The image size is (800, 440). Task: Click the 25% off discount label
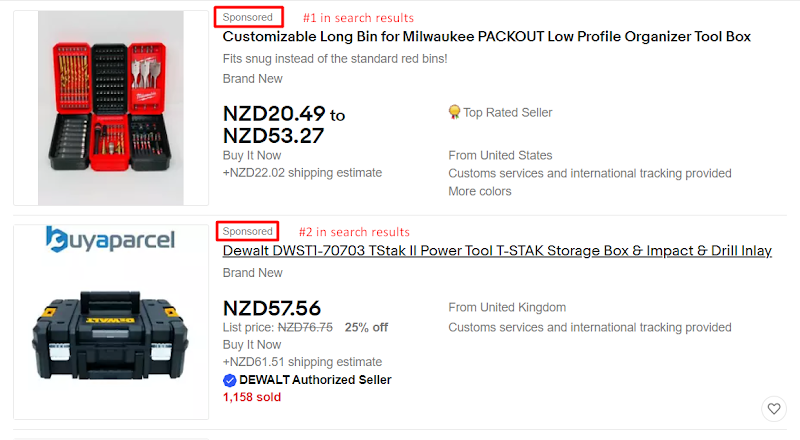click(x=366, y=327)
